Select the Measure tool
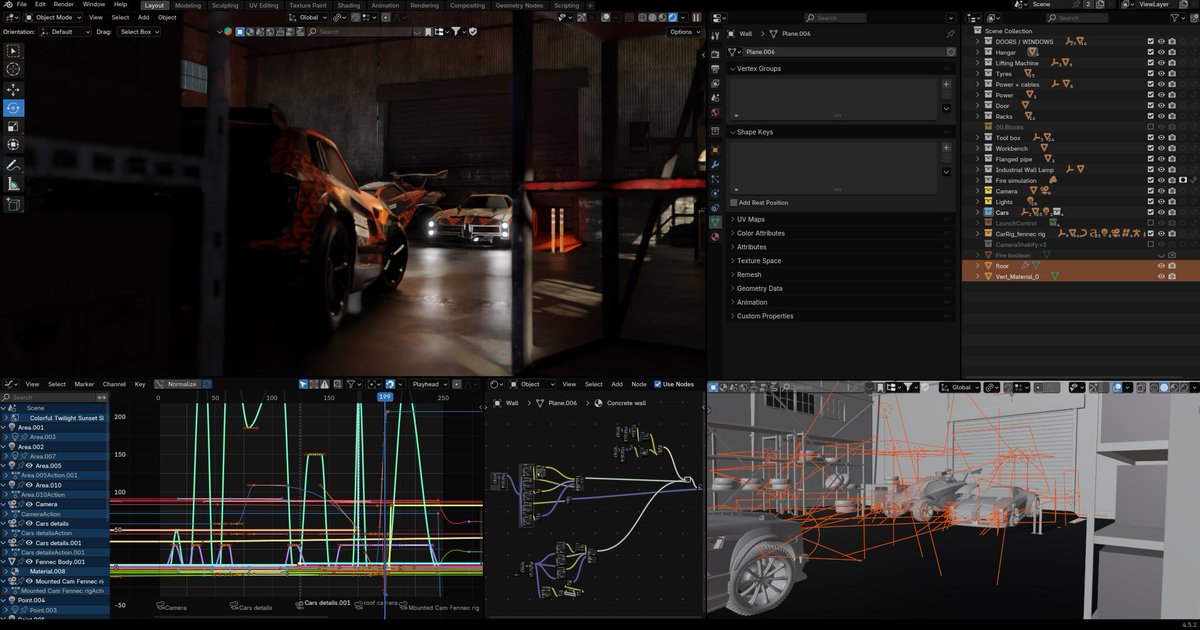Screen dimensions: 1200x630 coord(13,184)
